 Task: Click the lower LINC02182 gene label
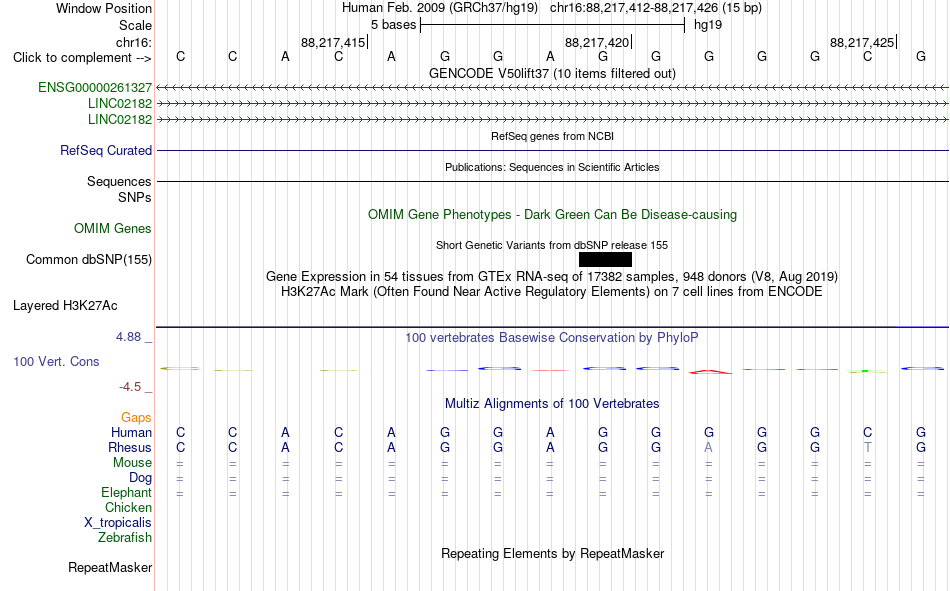click(120, 119)
